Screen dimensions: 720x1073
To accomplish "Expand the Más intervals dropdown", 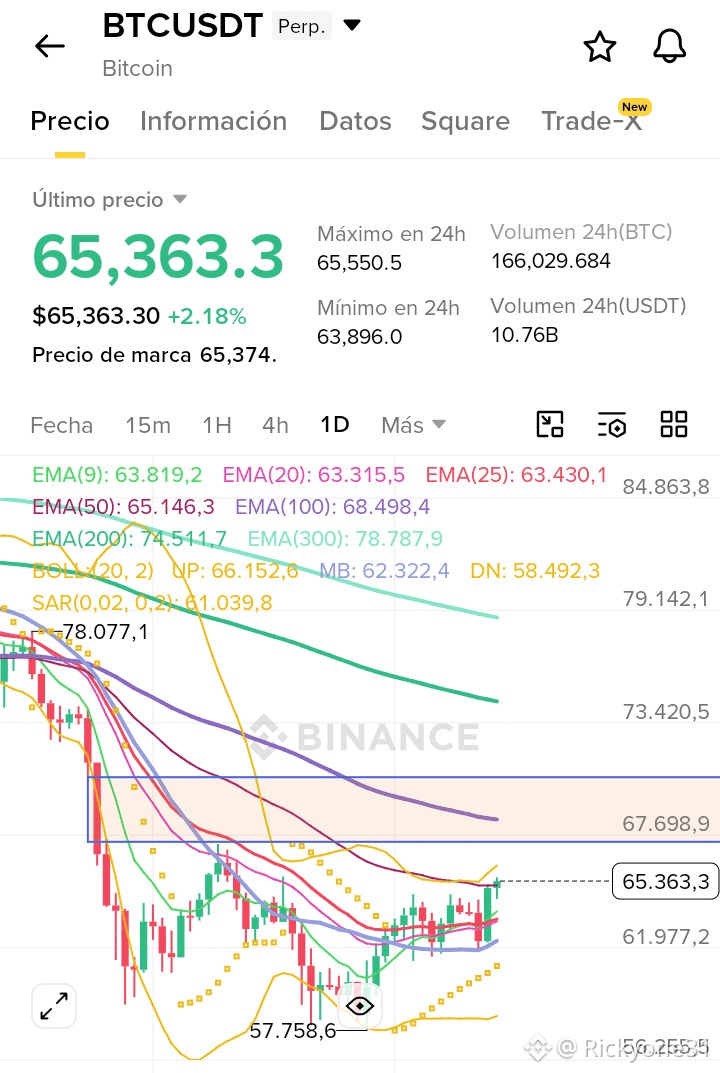I will click(x=413, y=425).
